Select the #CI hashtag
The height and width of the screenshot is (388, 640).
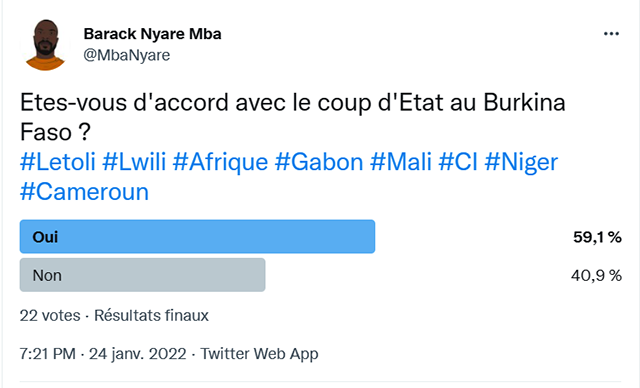pyautogui.click(x=458, y=162)
